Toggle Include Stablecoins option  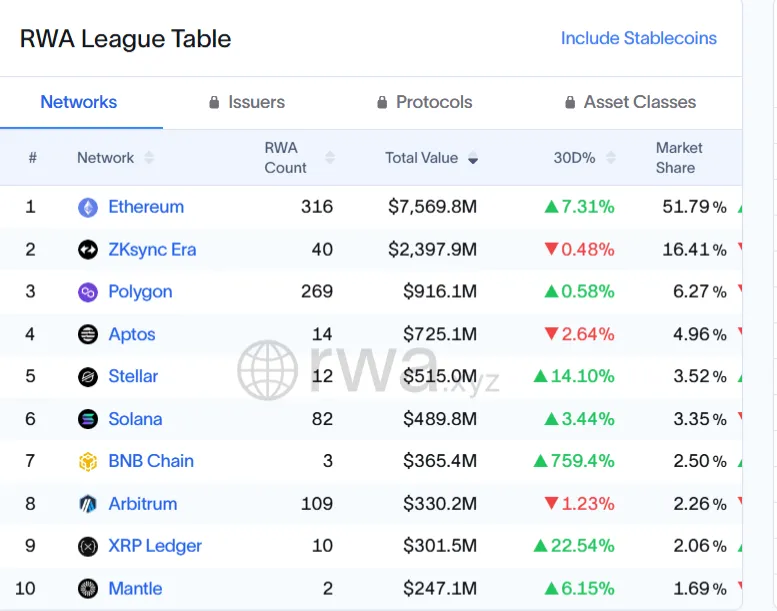click(638, 38)
